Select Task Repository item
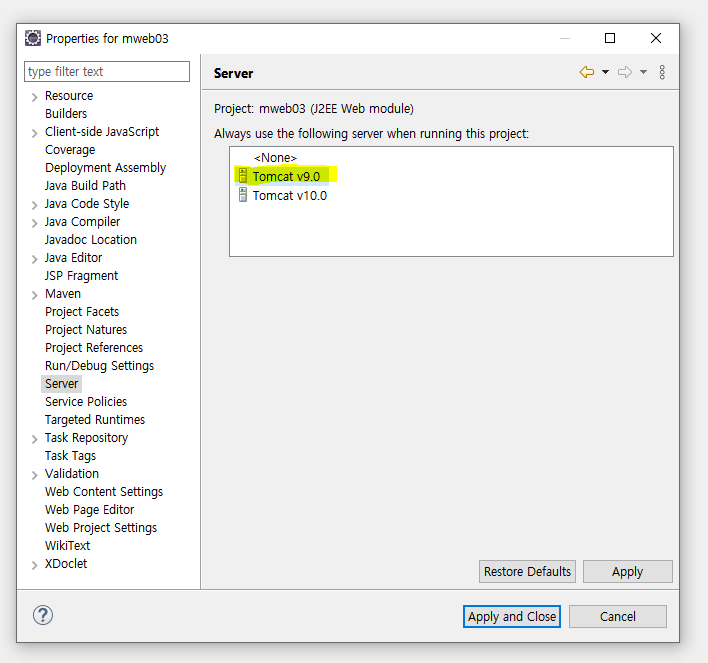 coord(86,438)
